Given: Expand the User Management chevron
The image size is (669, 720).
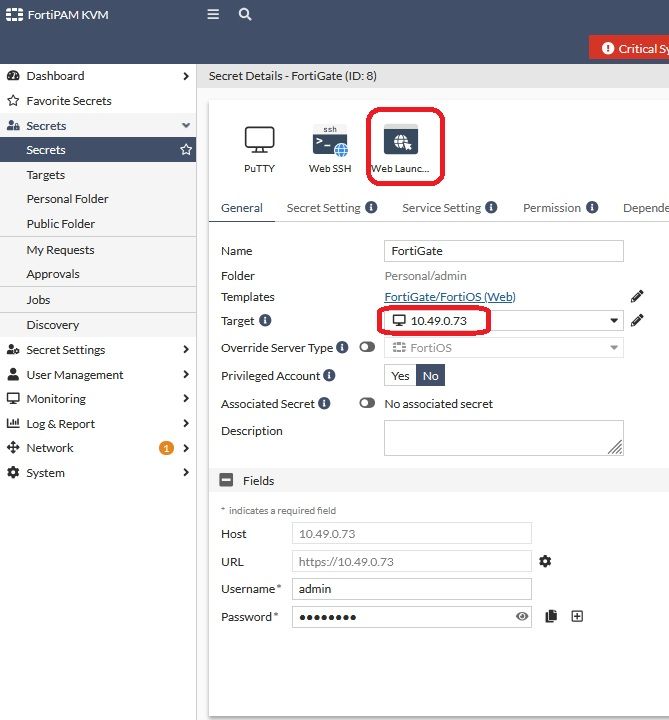Looking at the screenshot, I should click(x=186, y=374).
